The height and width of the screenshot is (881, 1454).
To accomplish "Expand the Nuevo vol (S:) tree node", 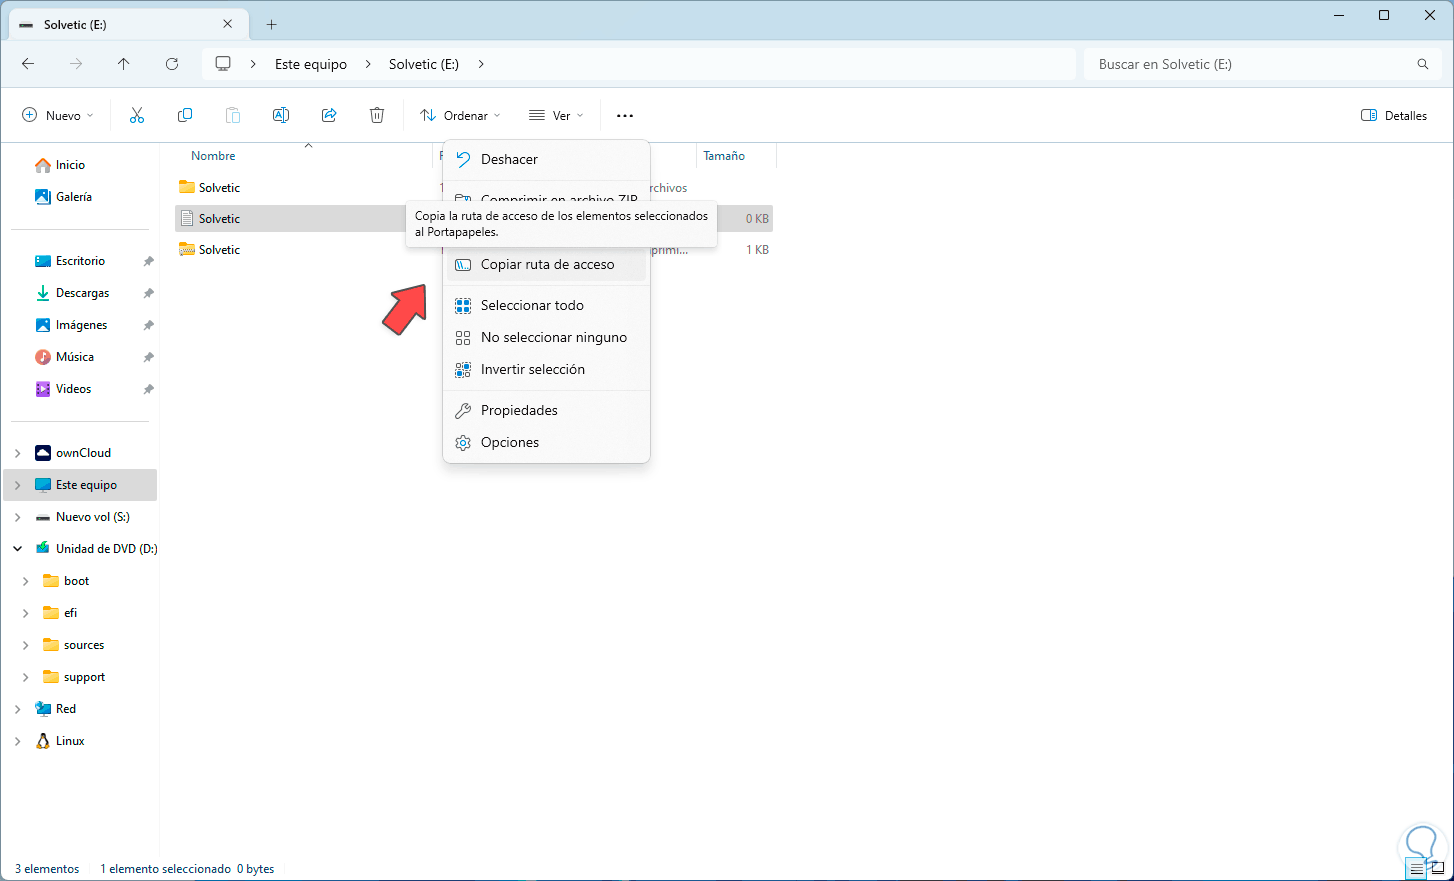I will tap(17, 517).
